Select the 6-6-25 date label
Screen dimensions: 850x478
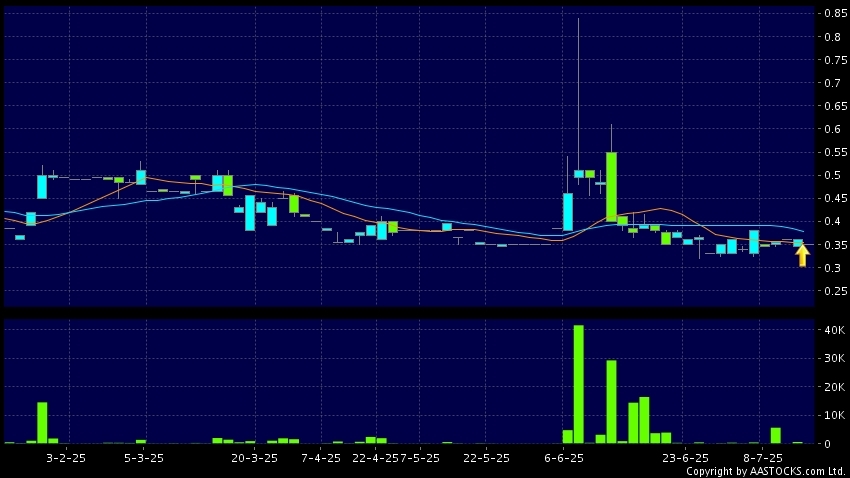(564, 458)
